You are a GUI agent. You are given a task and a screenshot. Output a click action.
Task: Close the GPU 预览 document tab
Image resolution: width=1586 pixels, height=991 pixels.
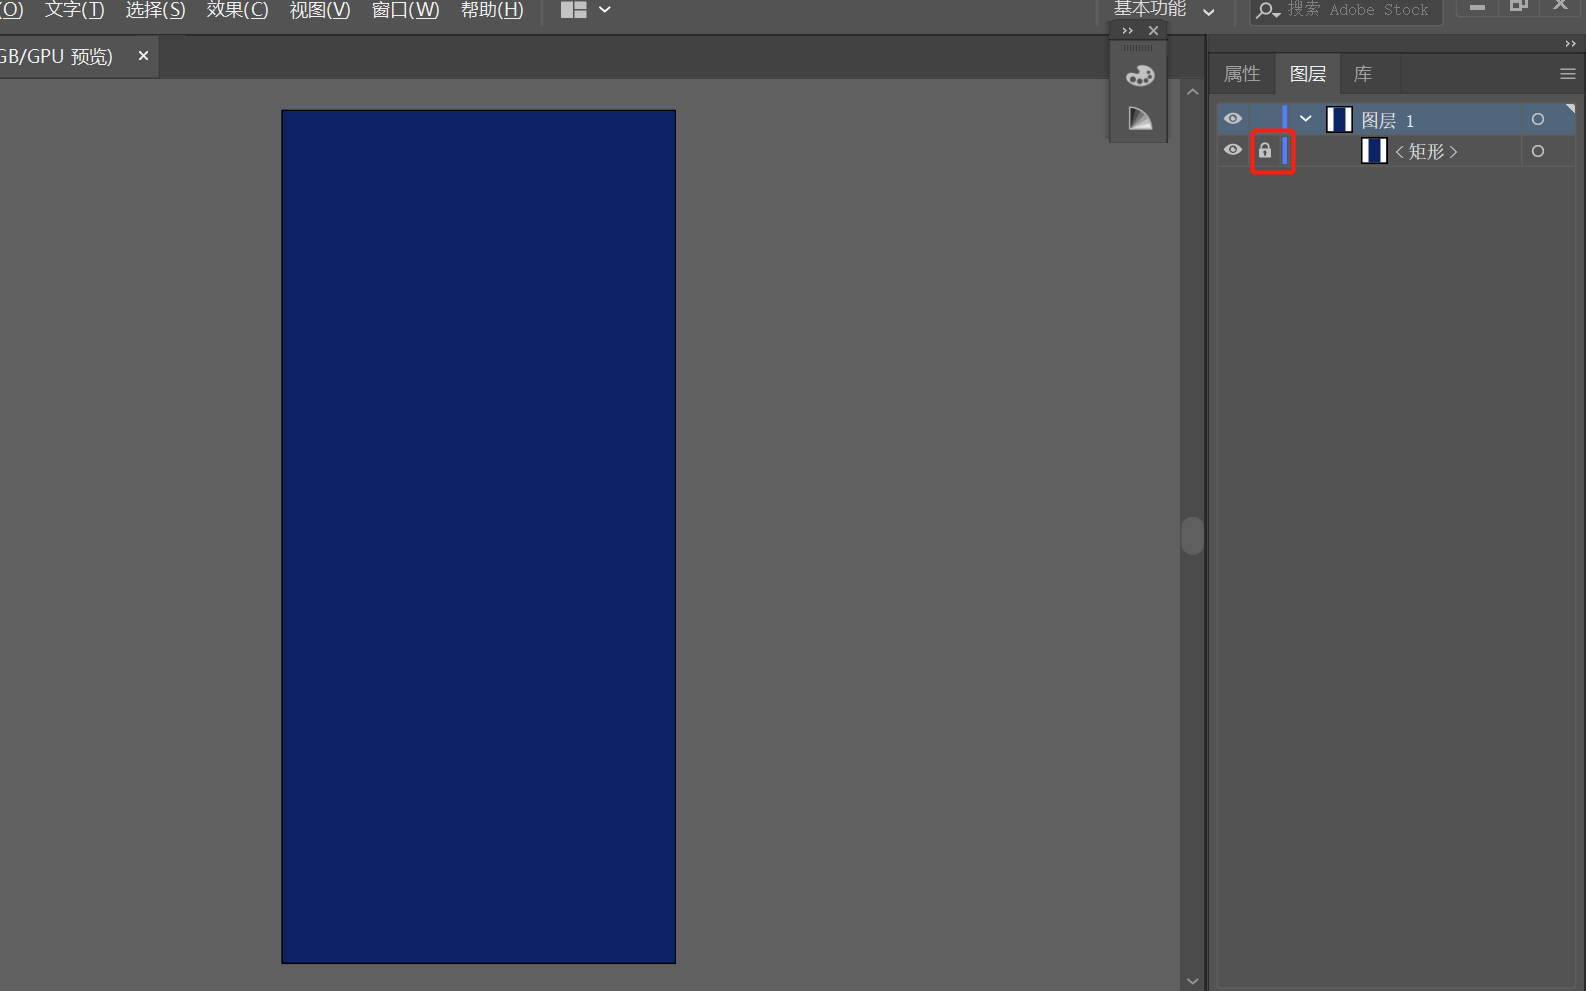tap(143, 56)
